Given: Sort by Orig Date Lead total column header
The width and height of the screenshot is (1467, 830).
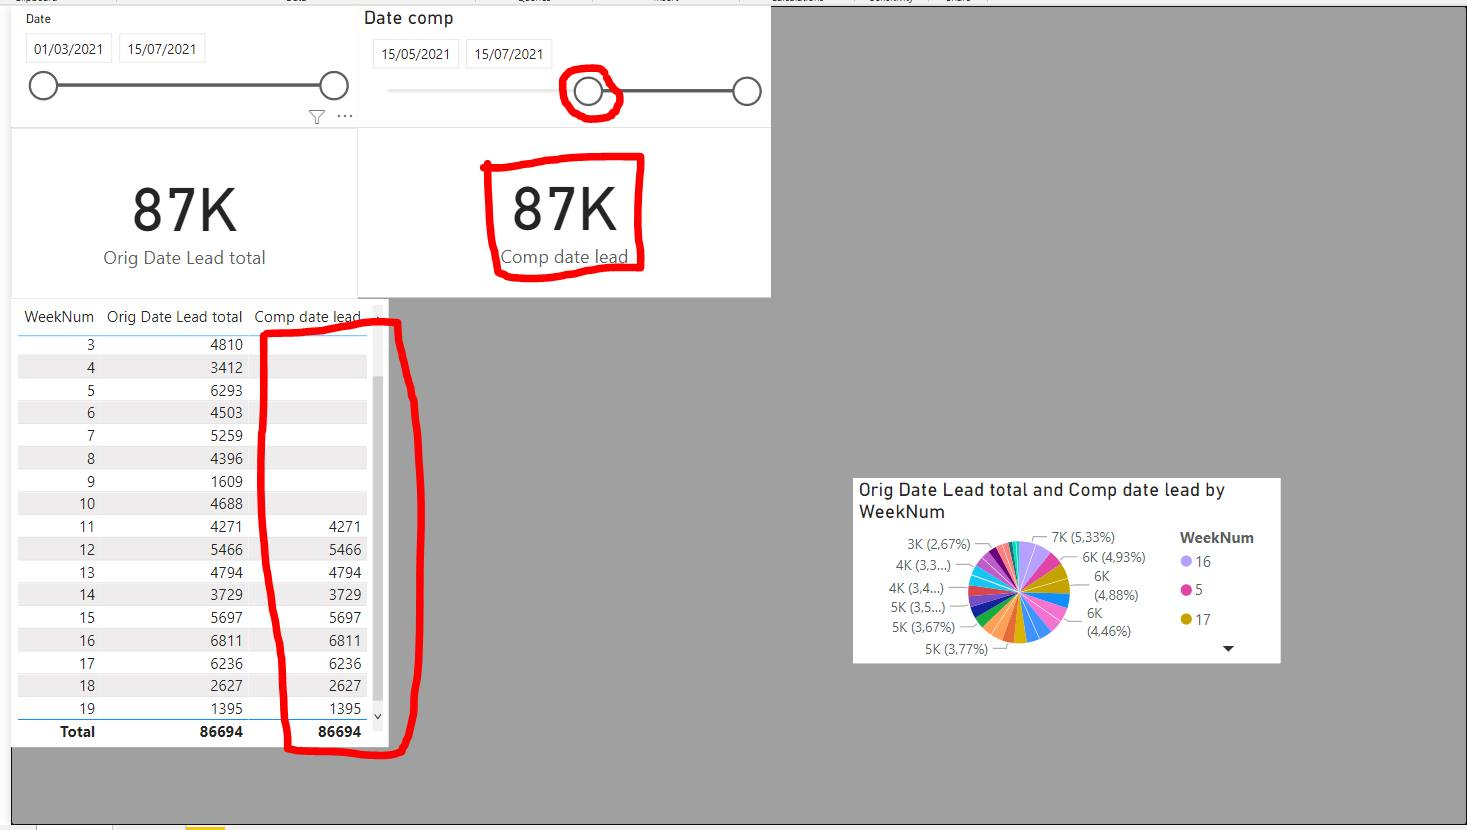Looking at the screenshot, I should (175, 317).
